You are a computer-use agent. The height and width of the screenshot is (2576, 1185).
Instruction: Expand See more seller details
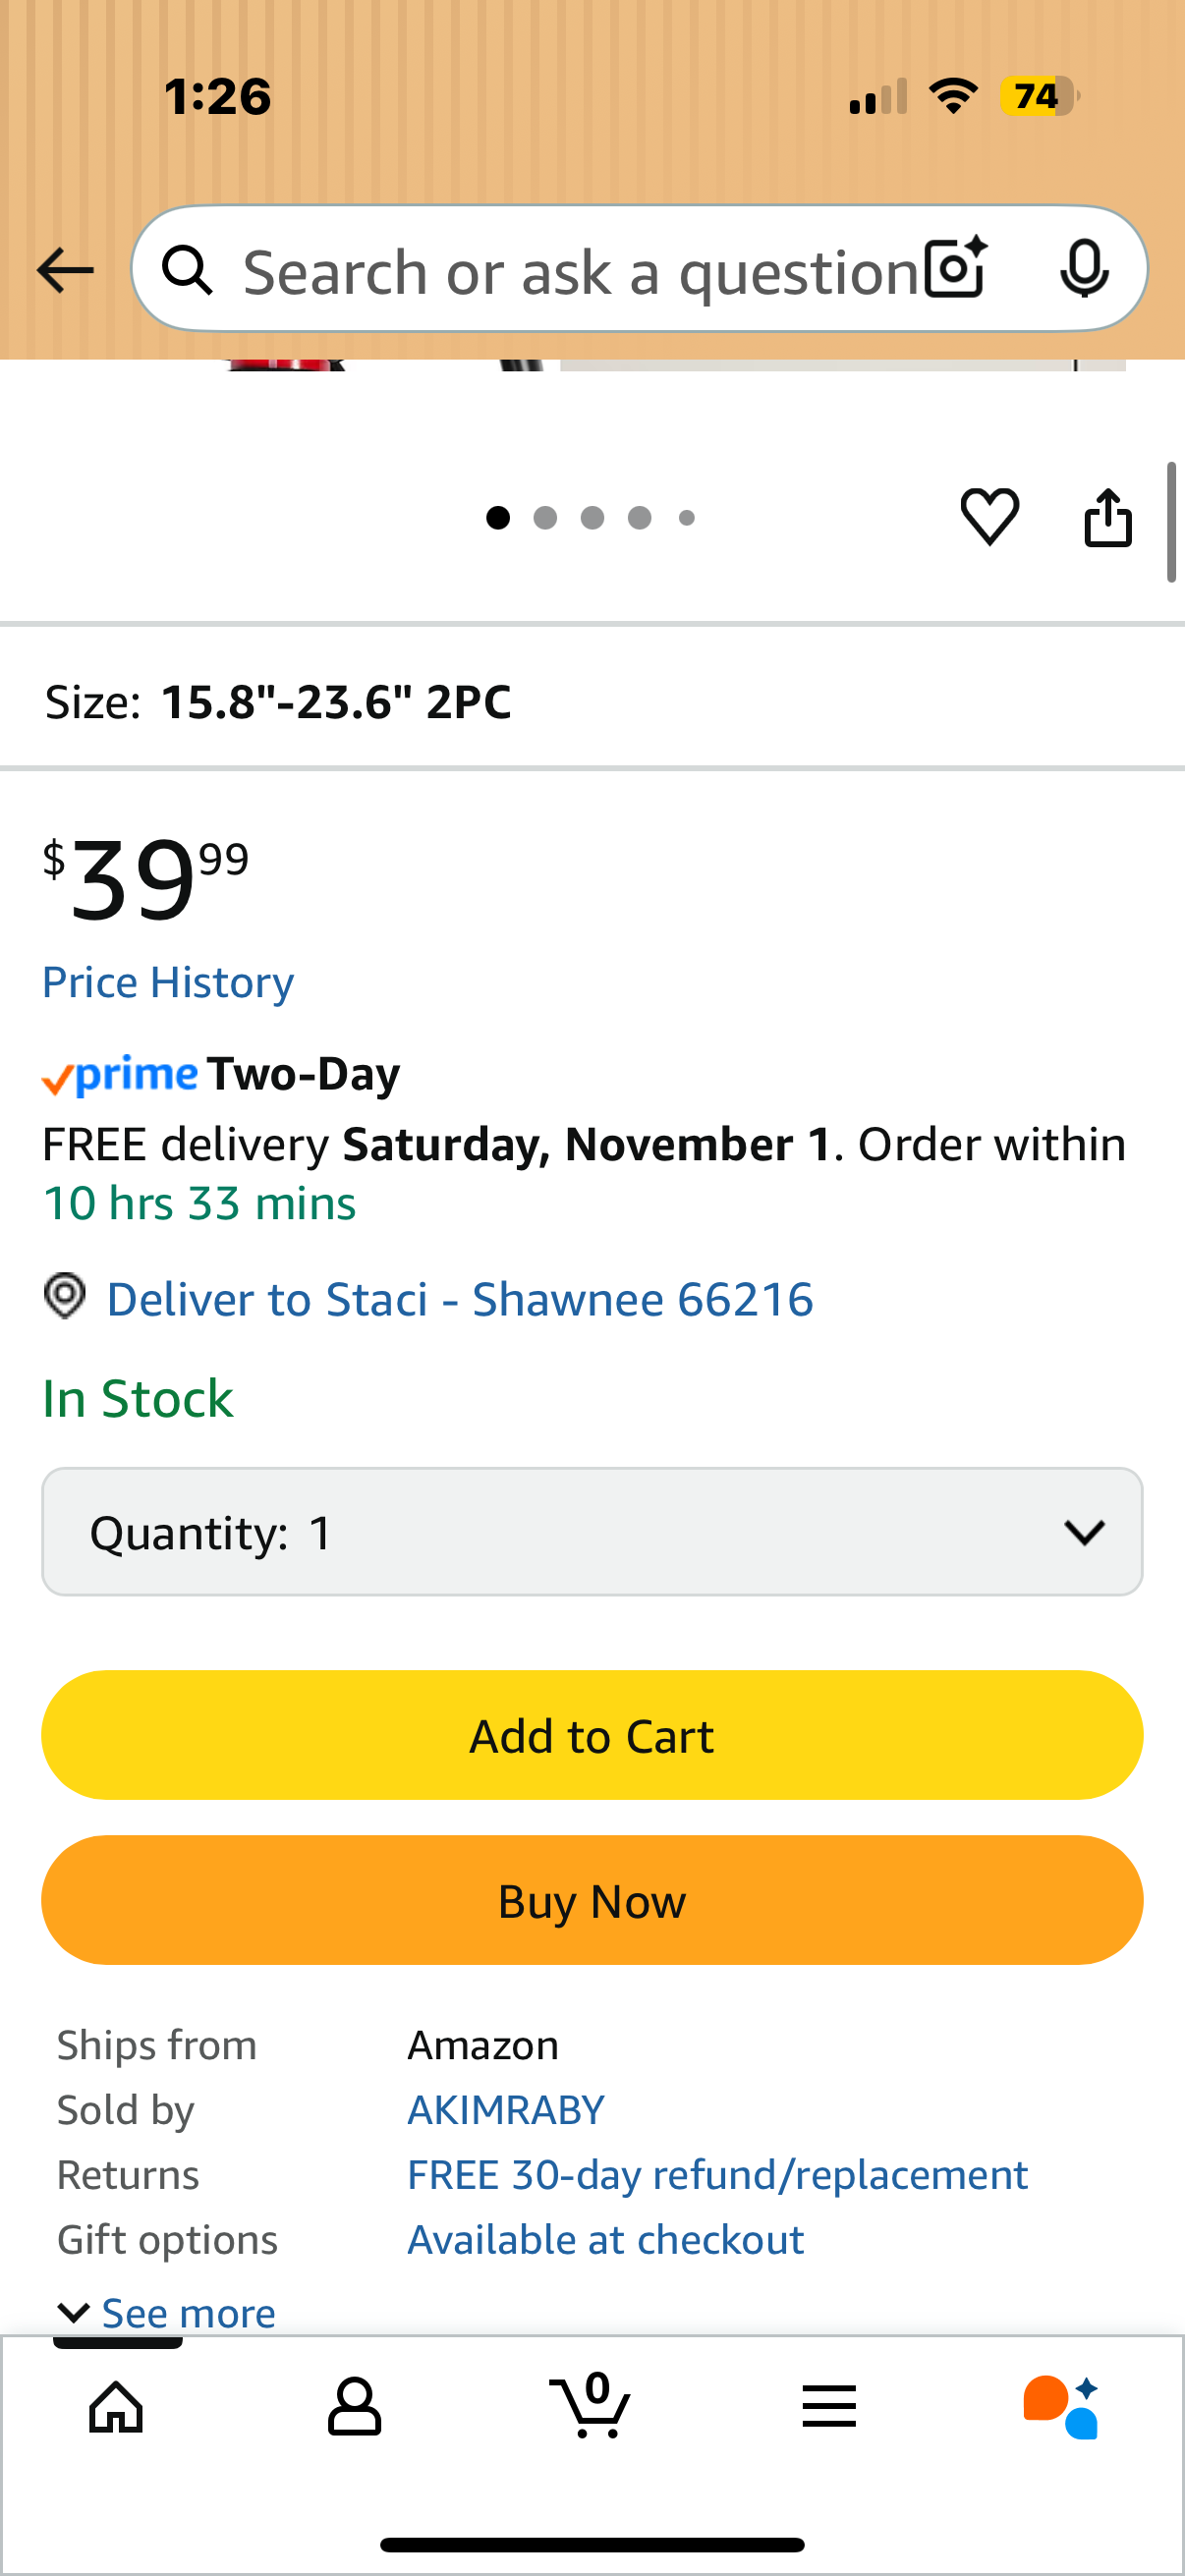(168, 2313)
